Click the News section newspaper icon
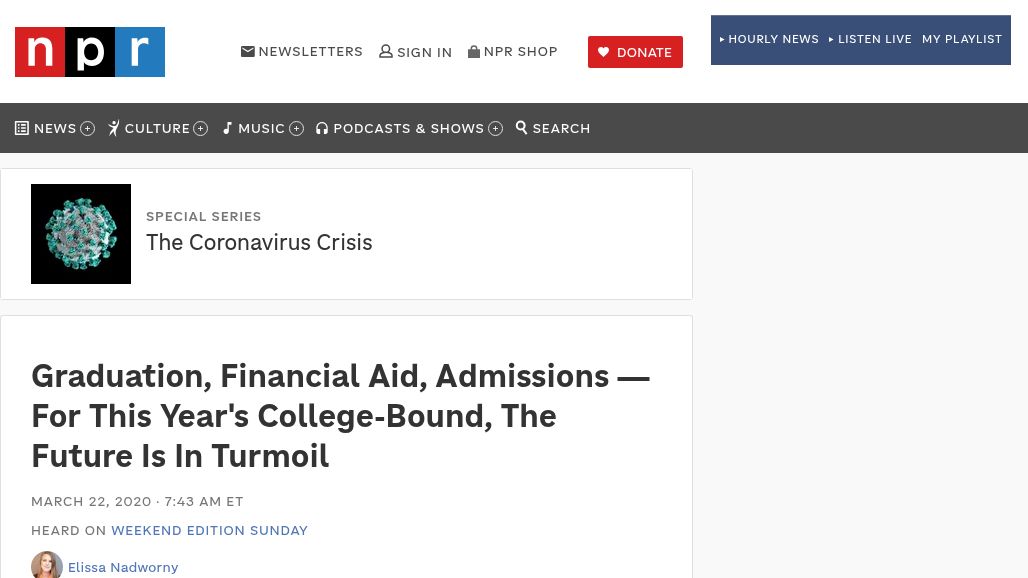The image size is (1028, 578). (x=22, y=128)
